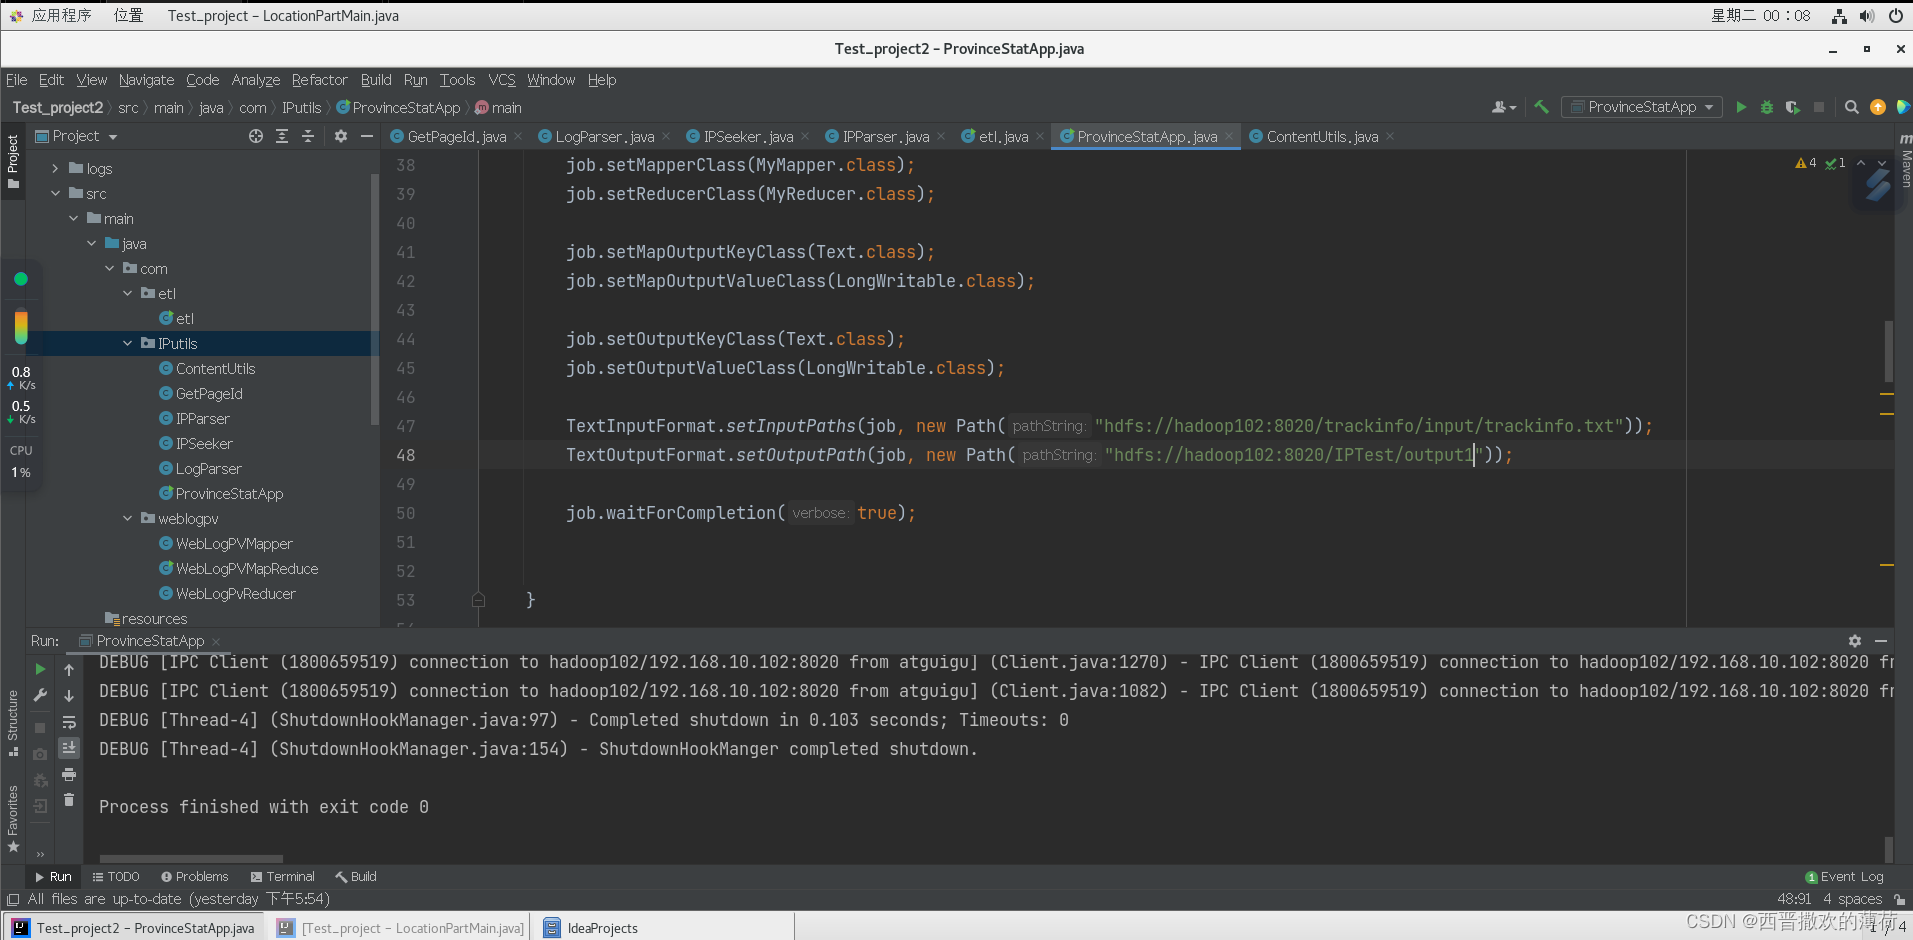This screenshot has width=1913, height=940.
Task: Hide the Run tool window
Action: (x=1881, y=641)
